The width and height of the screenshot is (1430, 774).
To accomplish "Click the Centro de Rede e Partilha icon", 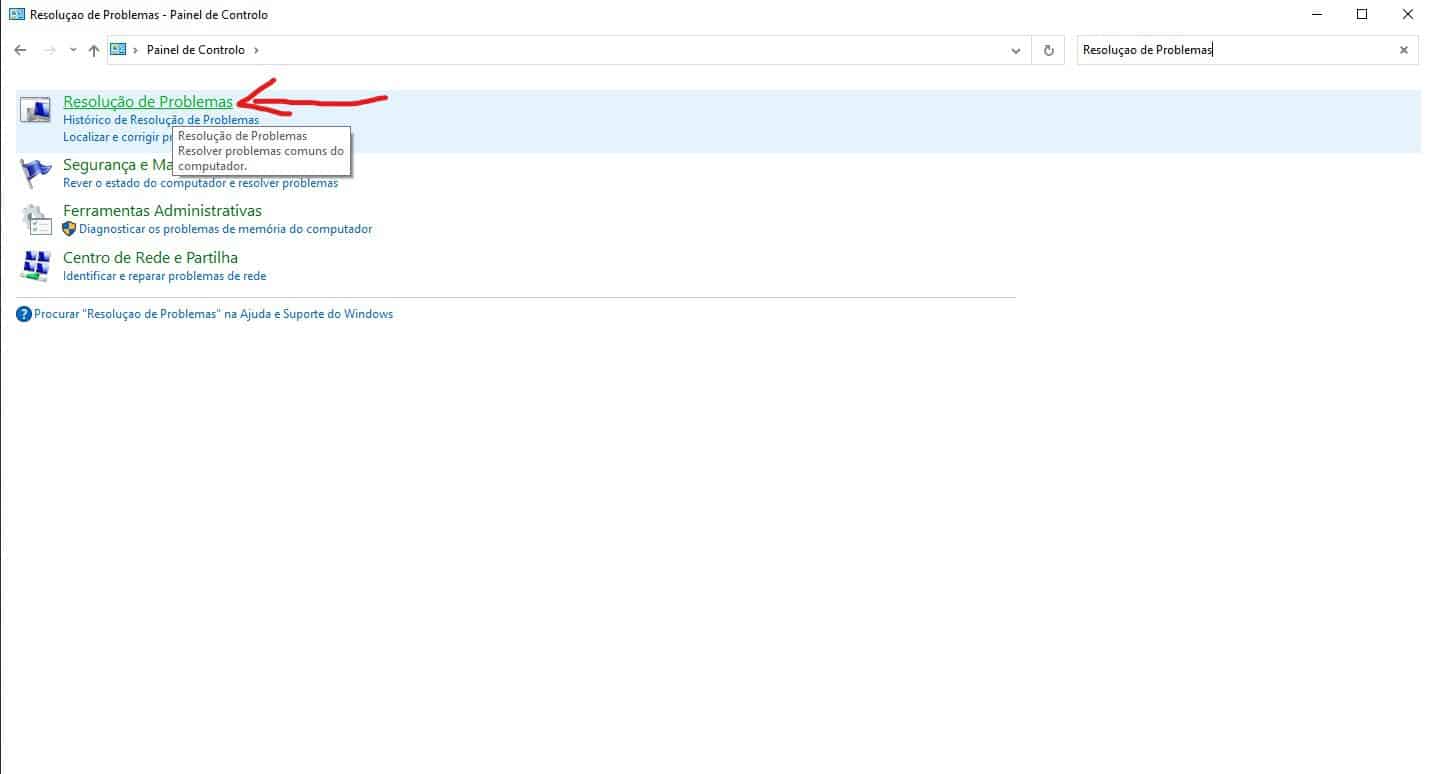I will click(35, 266).
